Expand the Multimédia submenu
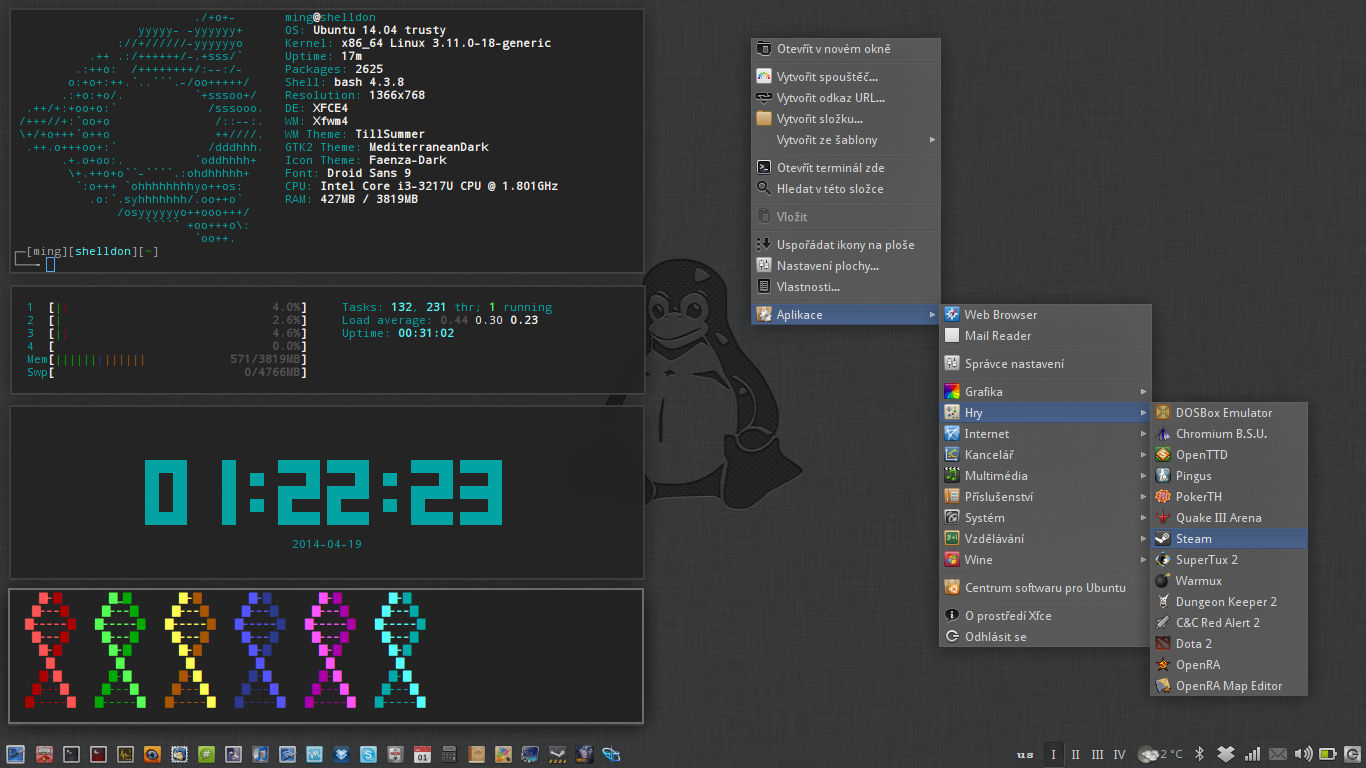Screen dimensions: 1366x768 (1046, 475)
